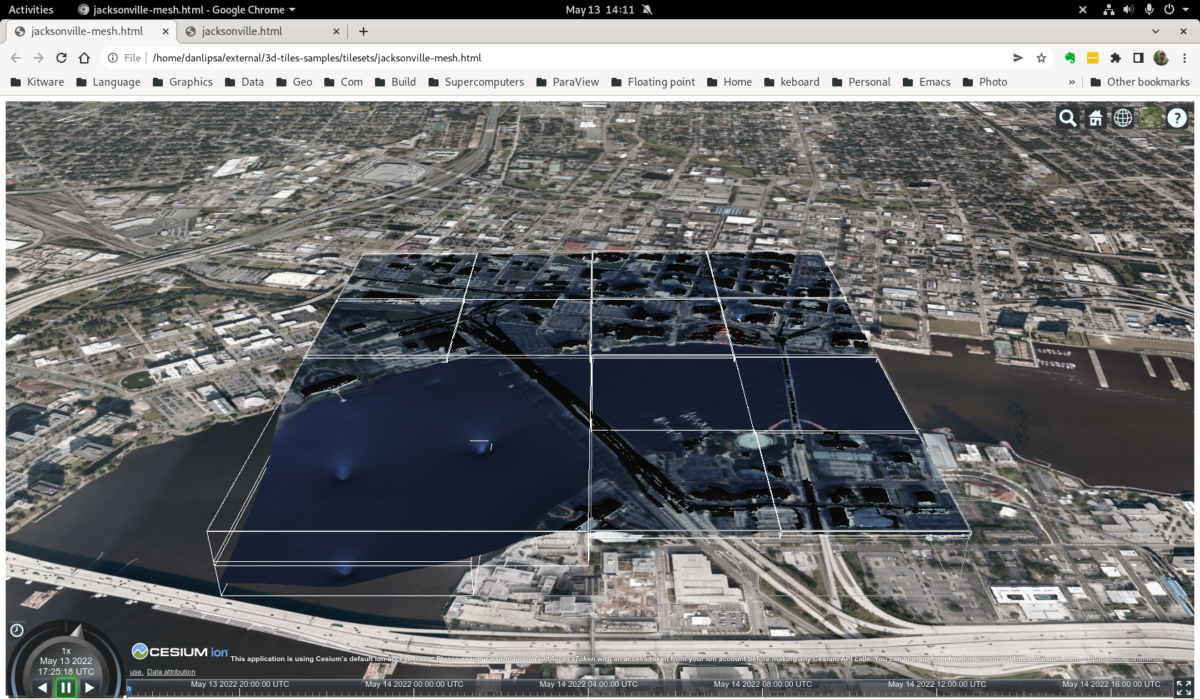Click the Home view button in Cesium toolbar

tap(1095, 118)
